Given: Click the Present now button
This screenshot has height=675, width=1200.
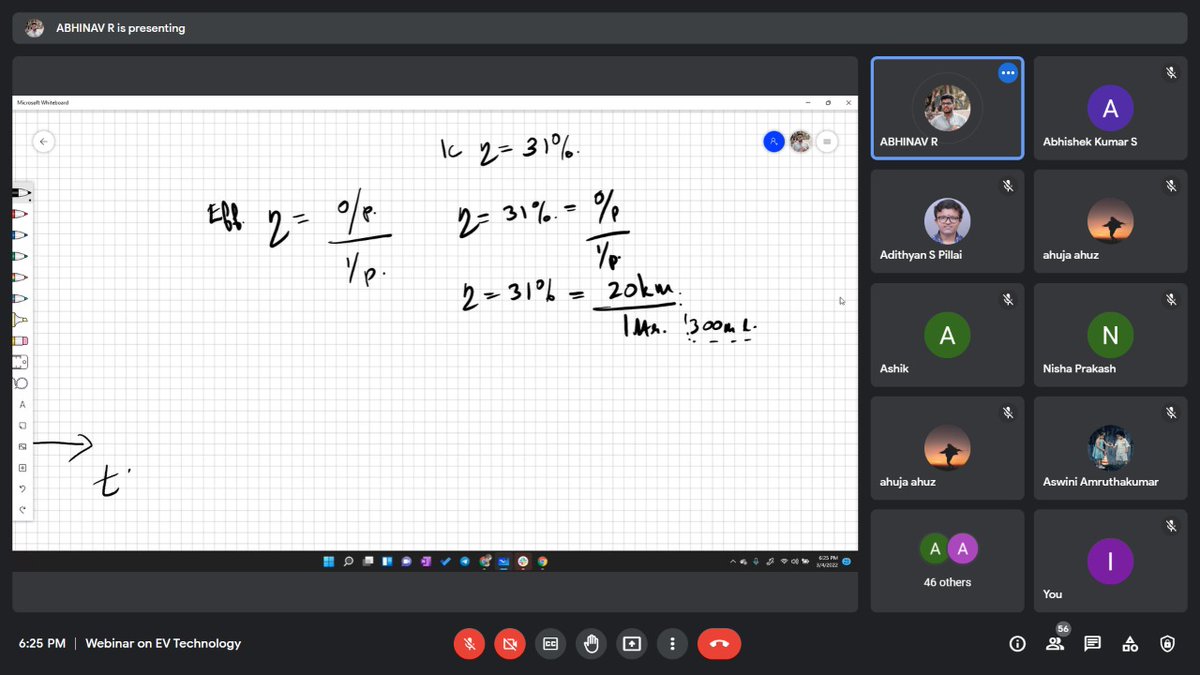Looking at the screenshot, I should [632, 644].
